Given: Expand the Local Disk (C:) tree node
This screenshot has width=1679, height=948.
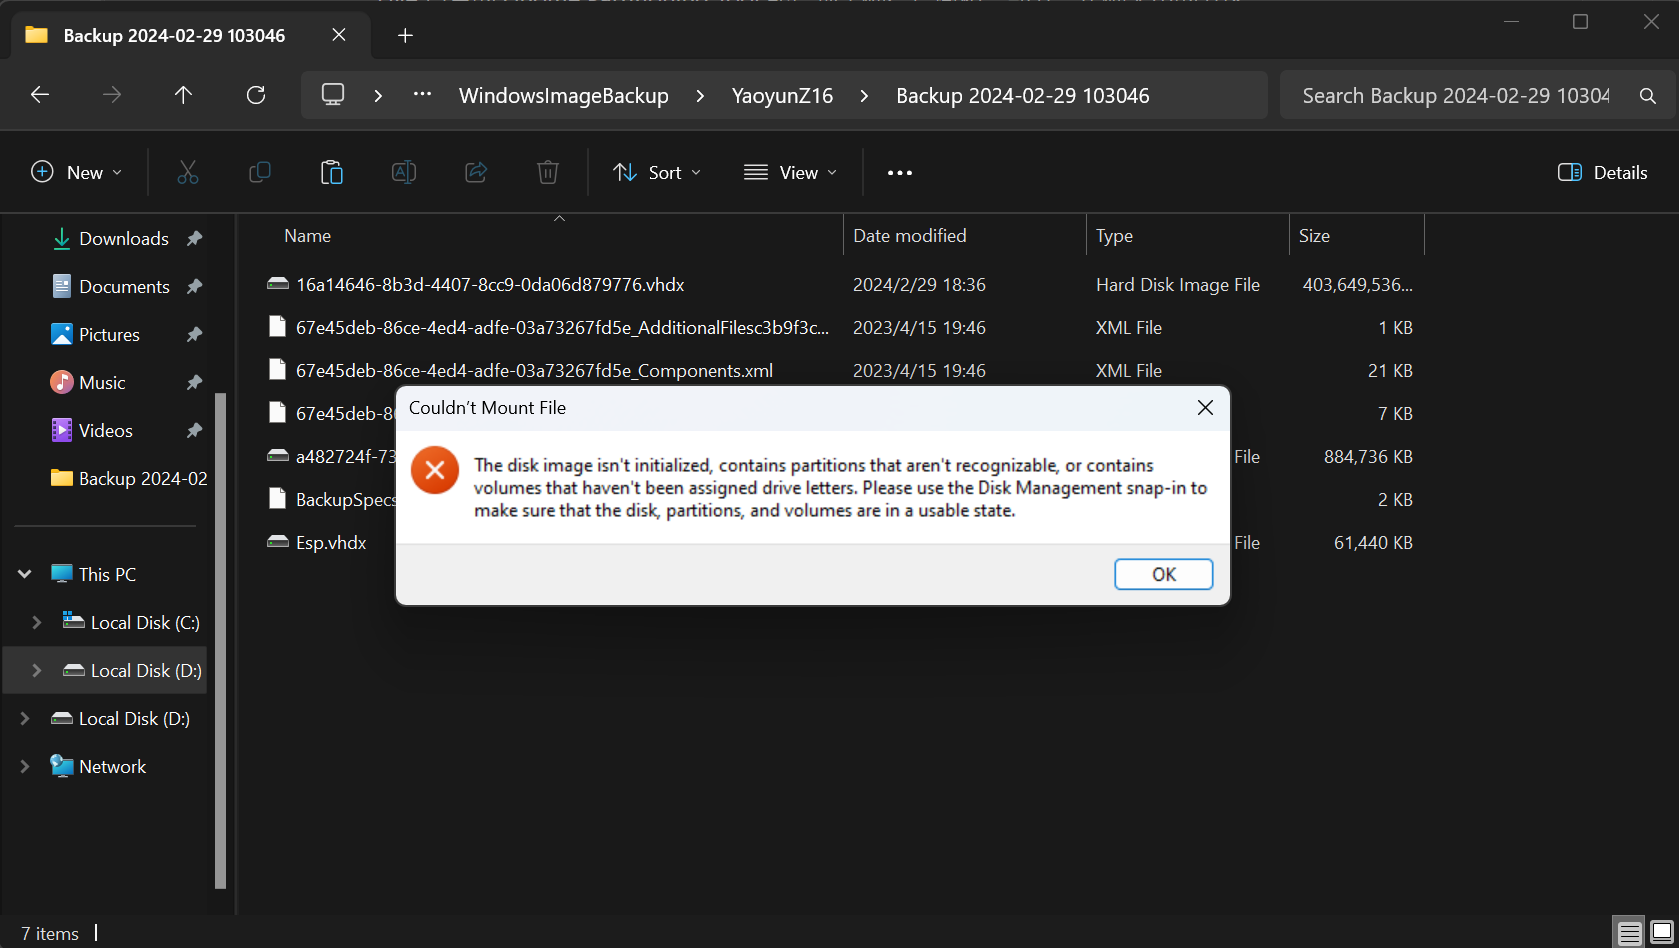Looking at the screenshot, I should (x=37, y=622).
